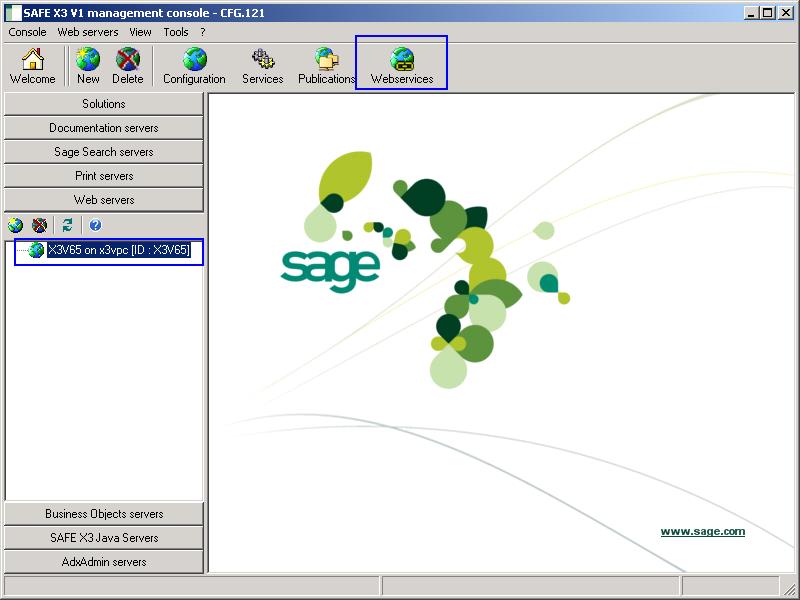Minimize the management console window
This screenshot has height=600, width=800.
coord(751,13)
